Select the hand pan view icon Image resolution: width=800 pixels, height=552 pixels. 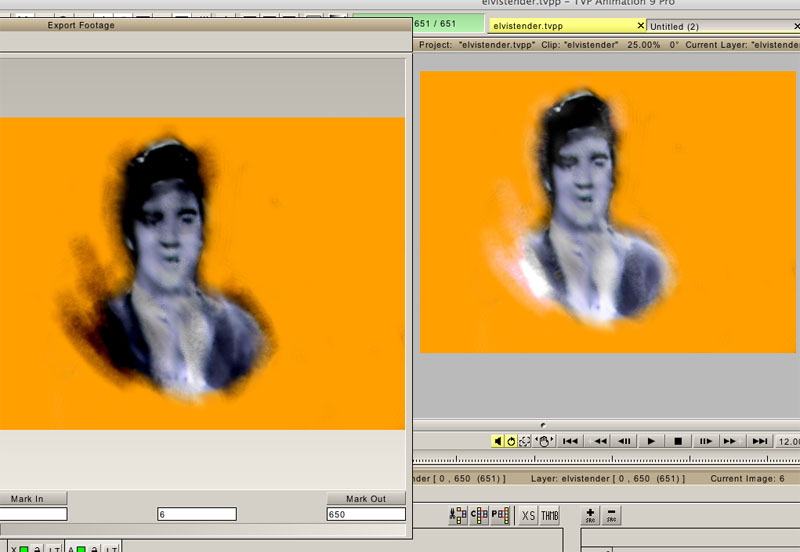(544, 441)
